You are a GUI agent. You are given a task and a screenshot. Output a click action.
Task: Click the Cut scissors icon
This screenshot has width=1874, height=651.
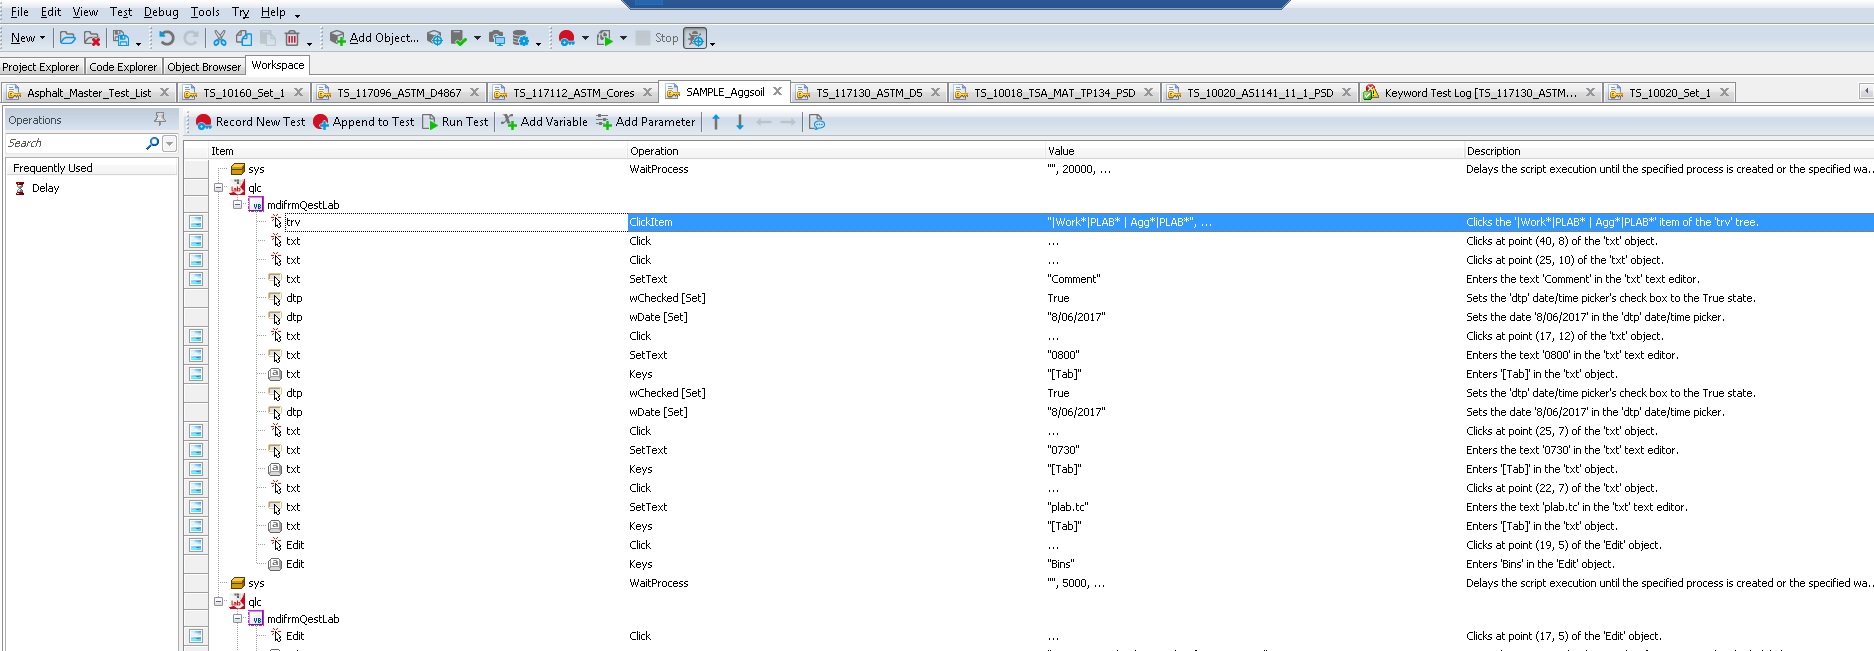tap(220, 38)
